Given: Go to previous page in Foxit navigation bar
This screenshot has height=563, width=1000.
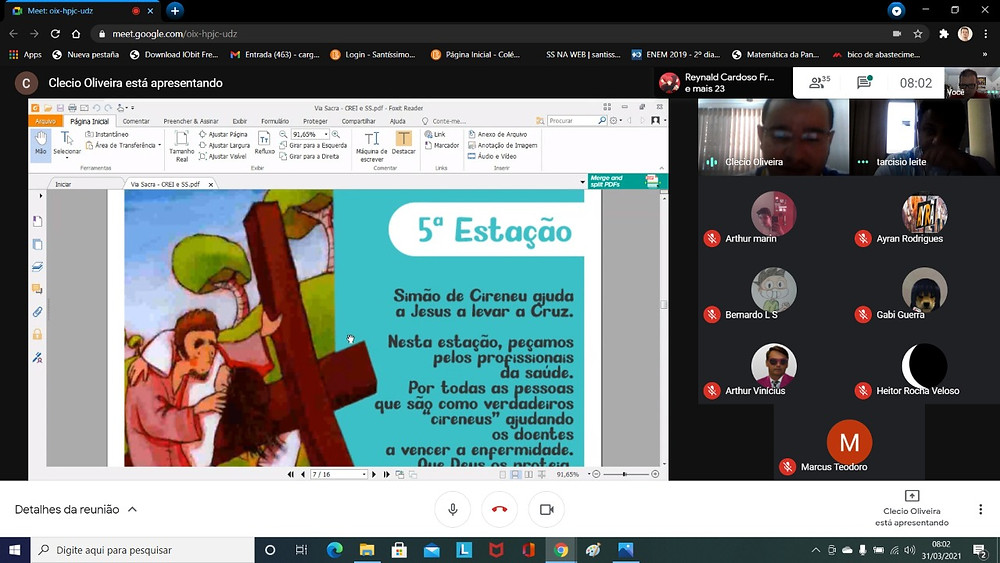Looking at the screenshot, I should (x=303, y=474).
